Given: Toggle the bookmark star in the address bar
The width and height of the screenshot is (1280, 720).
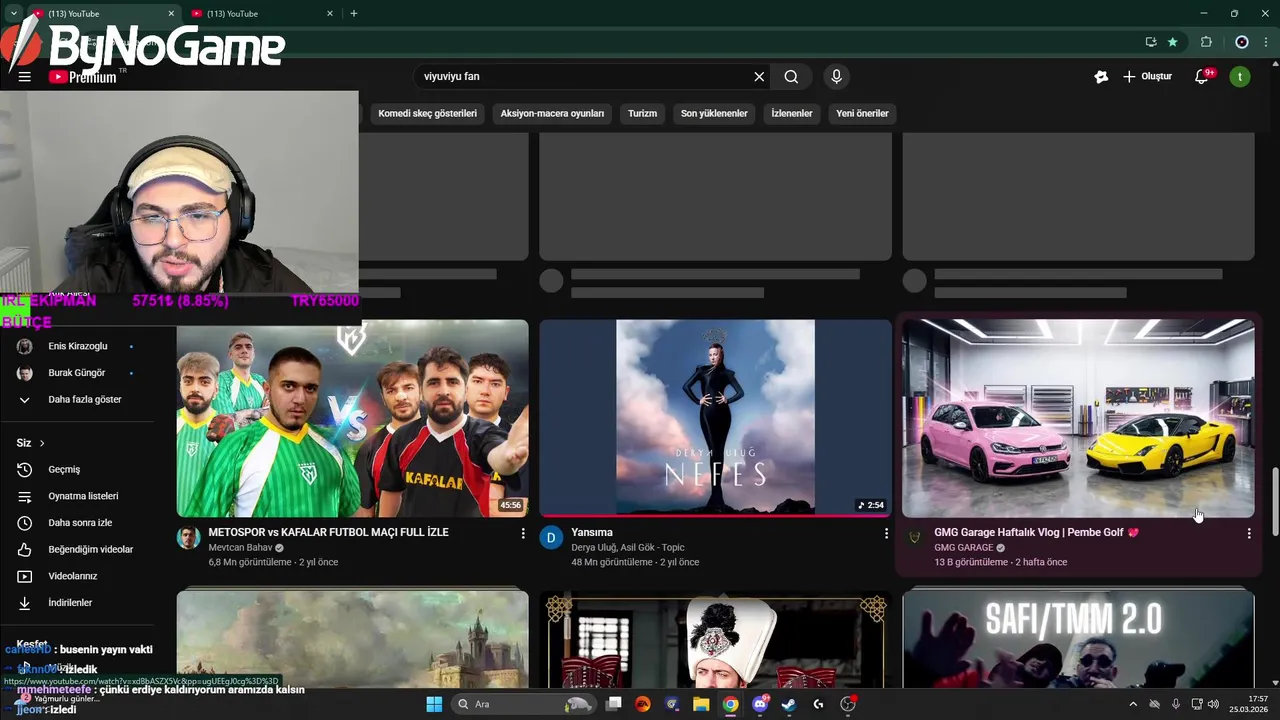Looking at the screenshot, I should [1173, 42].
